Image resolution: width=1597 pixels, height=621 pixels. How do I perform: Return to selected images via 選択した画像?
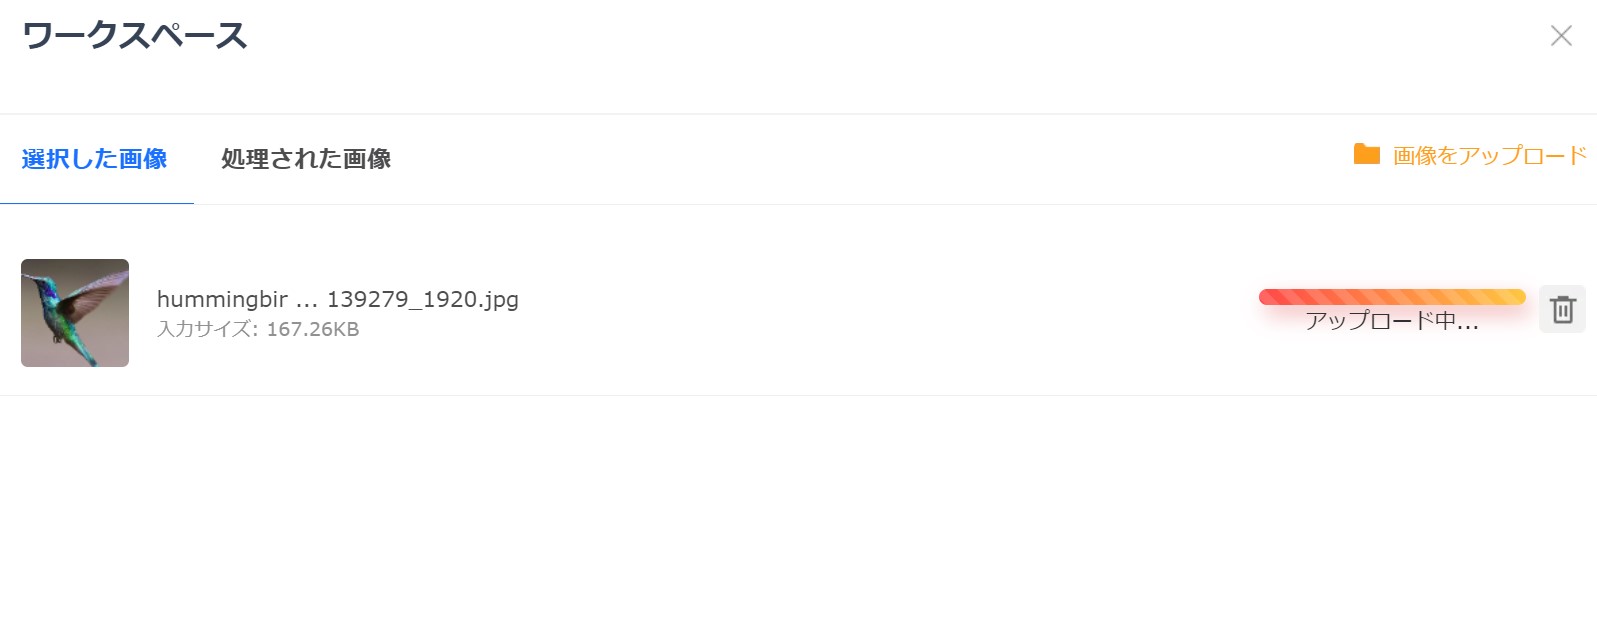[95, 159]
